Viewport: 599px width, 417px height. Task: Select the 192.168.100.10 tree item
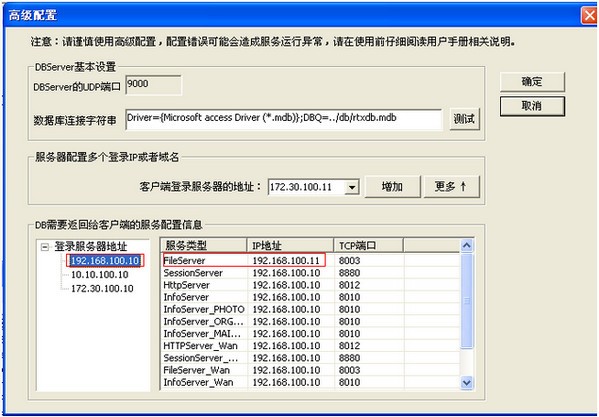[105, 260]
